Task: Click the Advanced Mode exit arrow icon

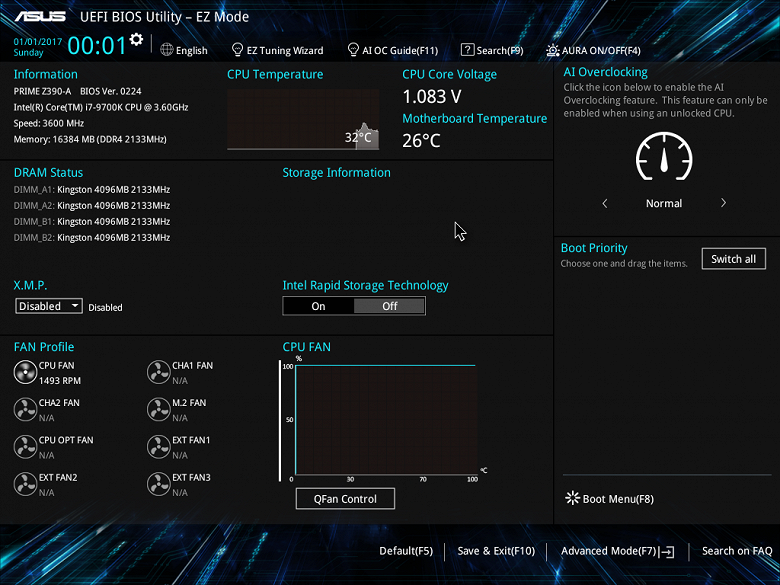Action: tap(668, 552)
